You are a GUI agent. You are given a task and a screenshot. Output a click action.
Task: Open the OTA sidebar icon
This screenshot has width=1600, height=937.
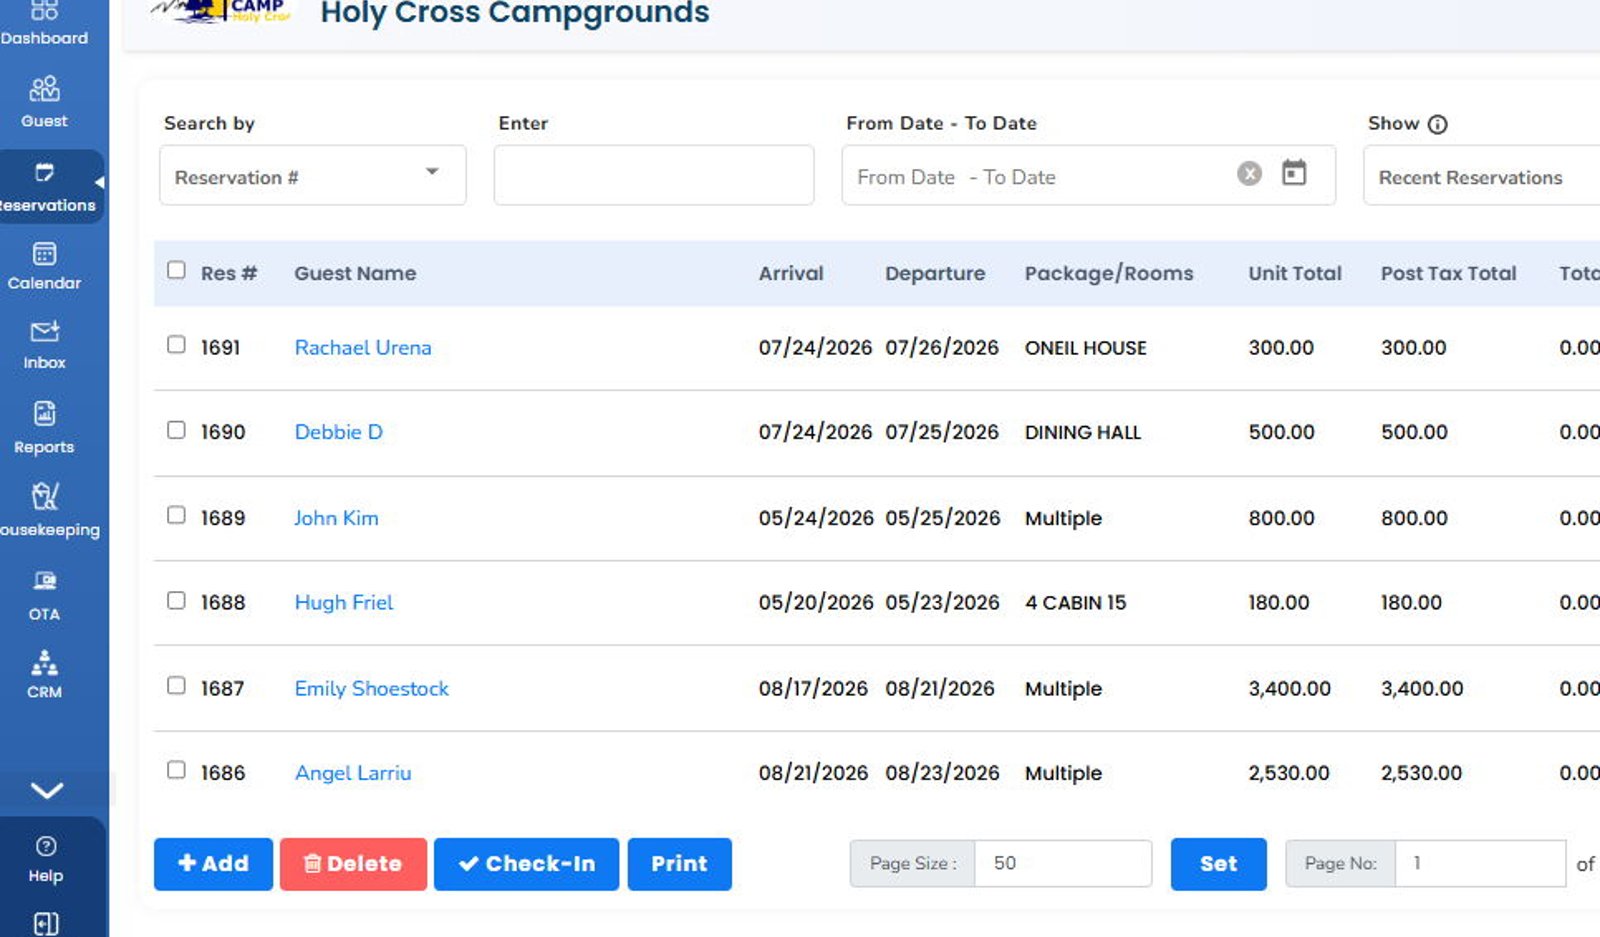[44, 581]
